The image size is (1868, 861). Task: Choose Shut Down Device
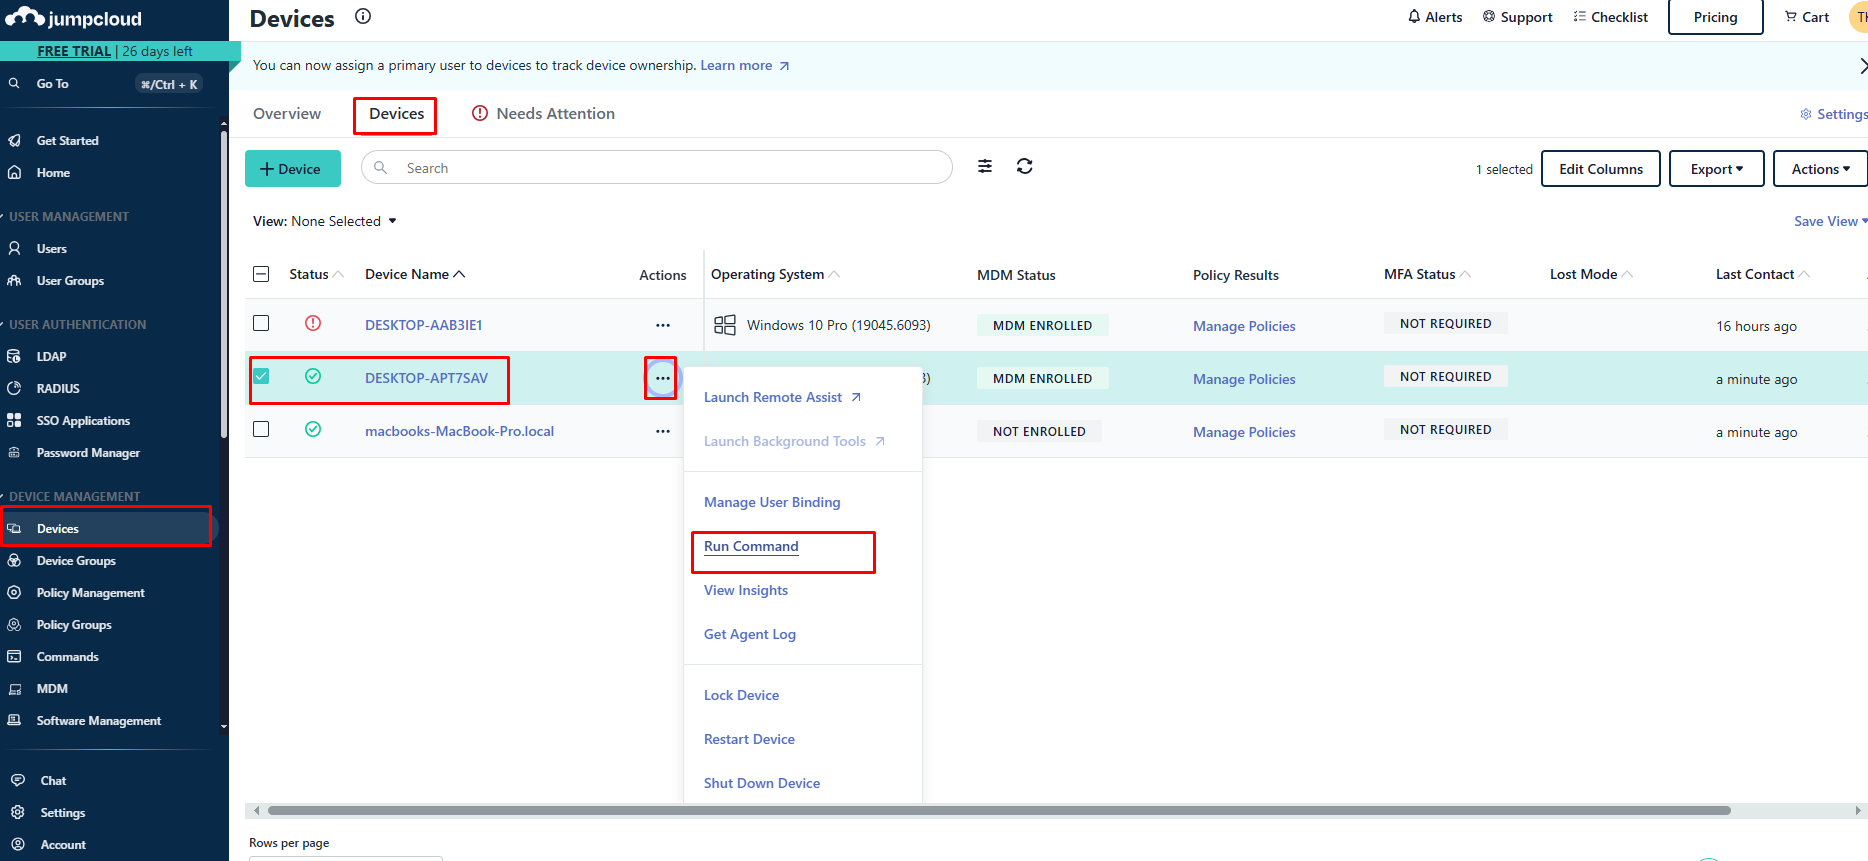[762, 783]
